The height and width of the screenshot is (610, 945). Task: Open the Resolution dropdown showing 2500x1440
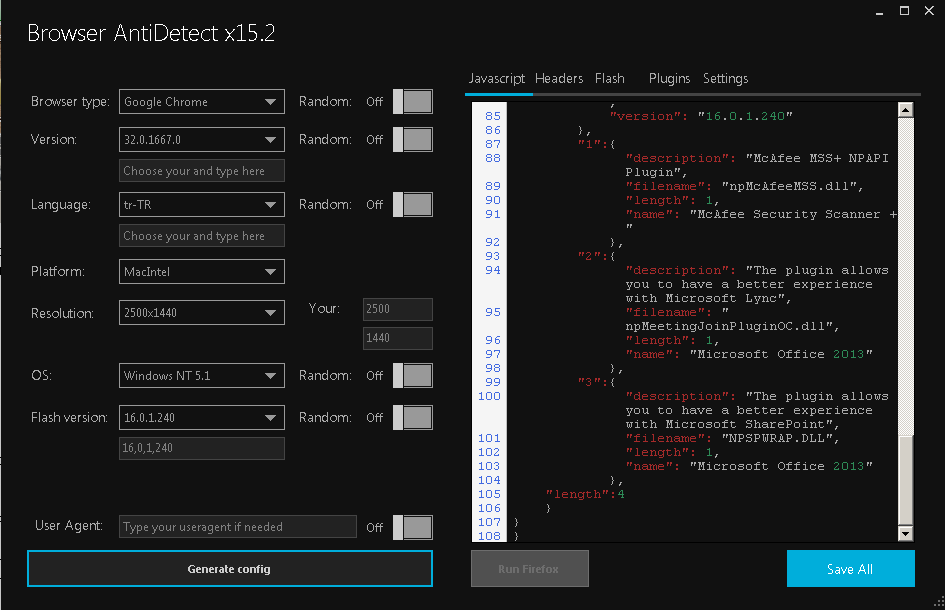pos(200,313)
